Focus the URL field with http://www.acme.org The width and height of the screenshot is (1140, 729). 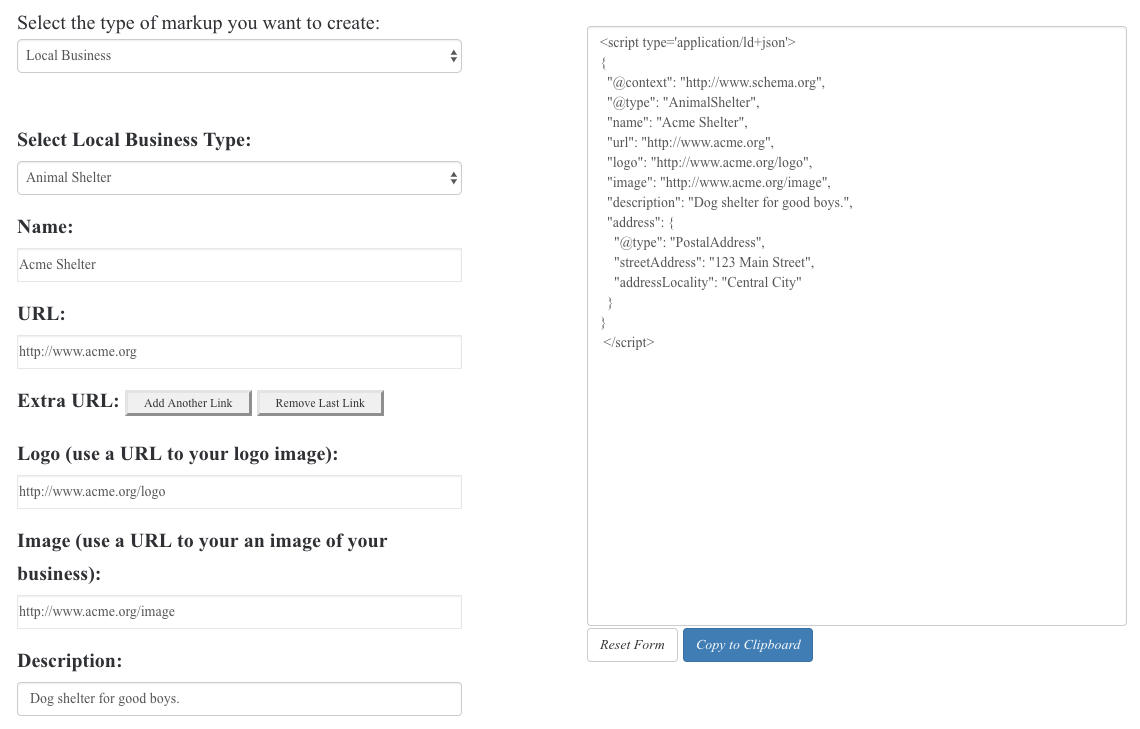[x=239, y=352]
